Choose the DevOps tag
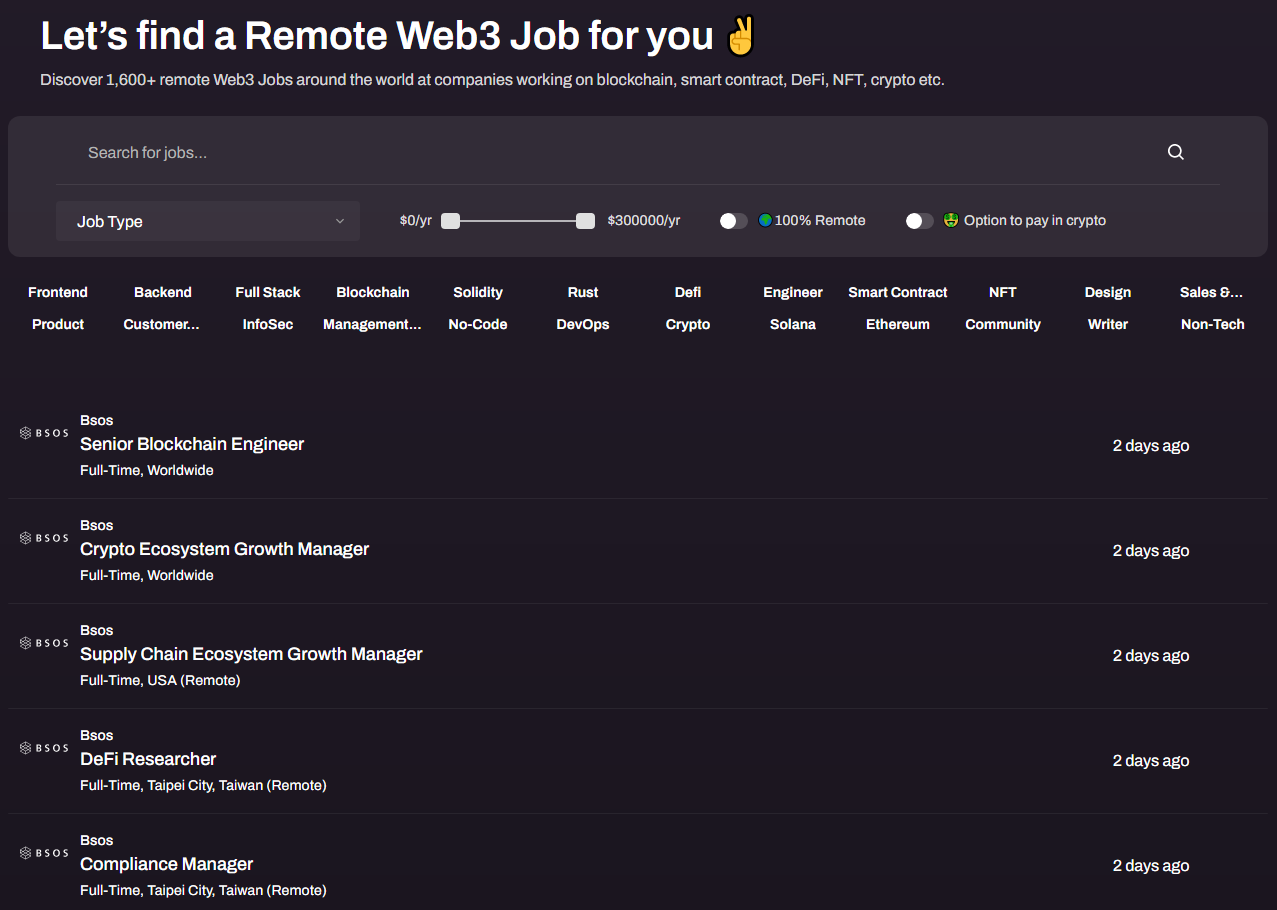 [583, 324]
